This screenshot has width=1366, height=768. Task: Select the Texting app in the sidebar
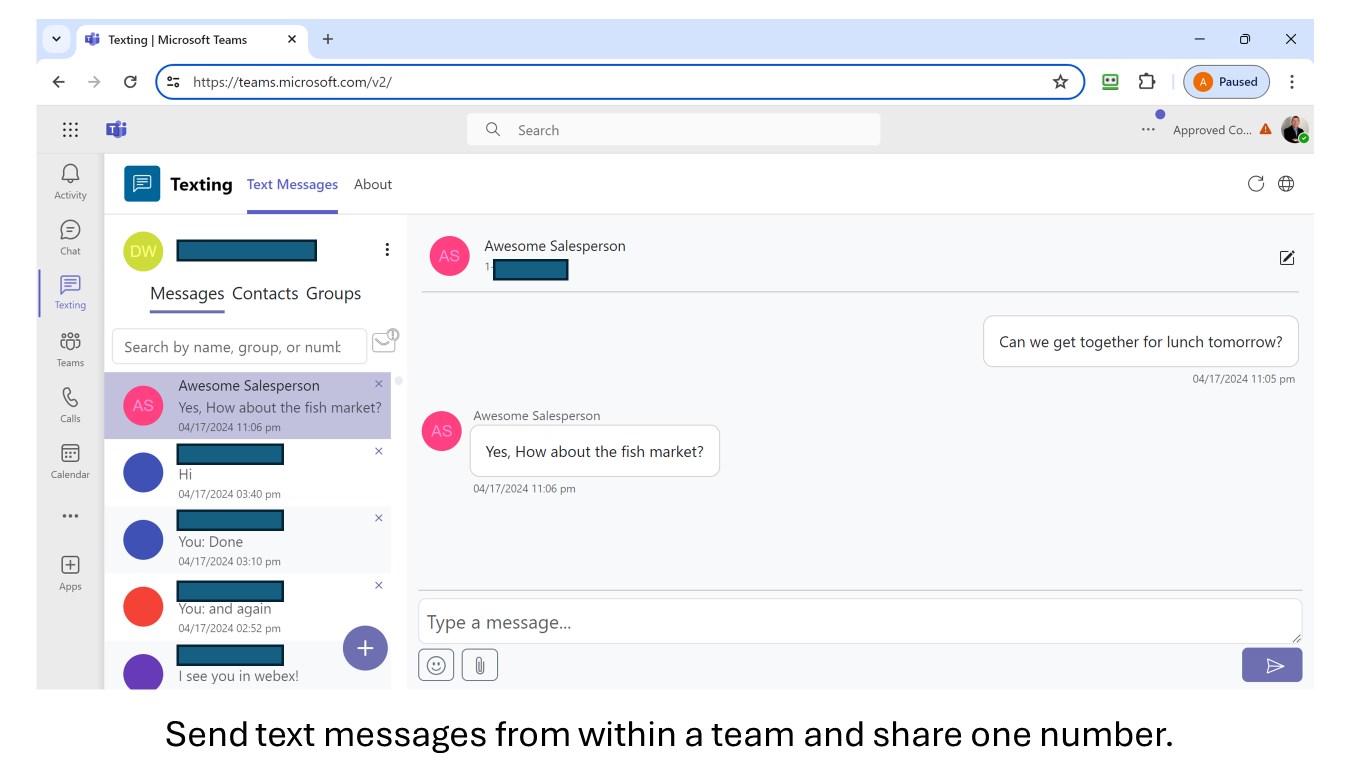point(70,292)
